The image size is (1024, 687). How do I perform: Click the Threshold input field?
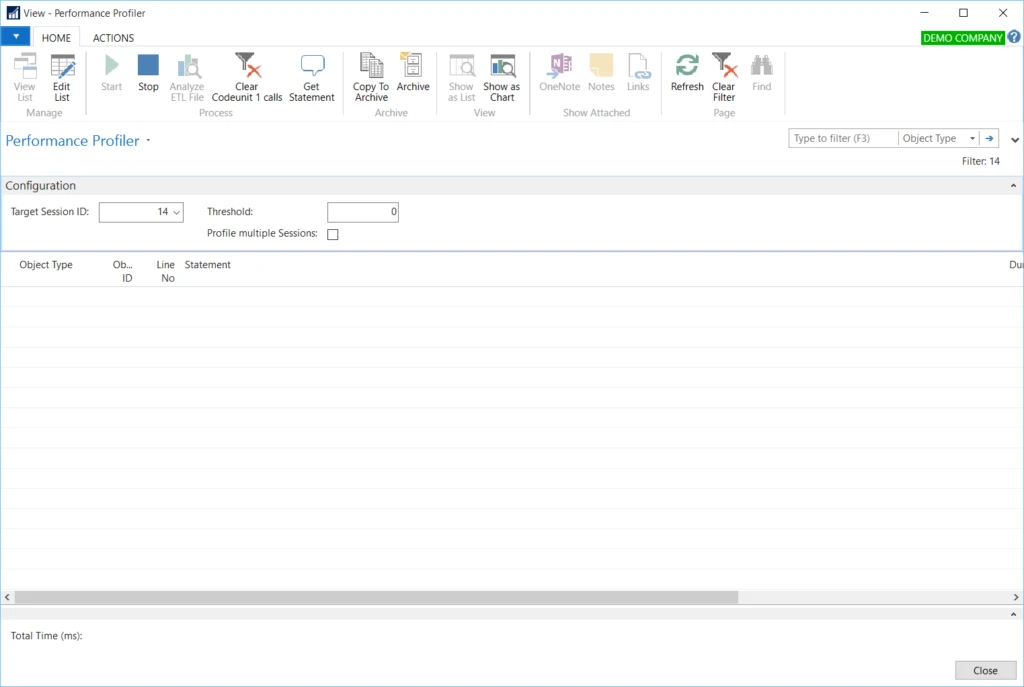click(x=362, y=212)
